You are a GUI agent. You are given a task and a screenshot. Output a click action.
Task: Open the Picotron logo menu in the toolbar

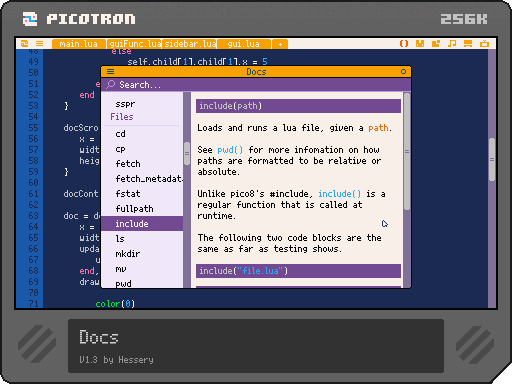(x=24, y=43)
